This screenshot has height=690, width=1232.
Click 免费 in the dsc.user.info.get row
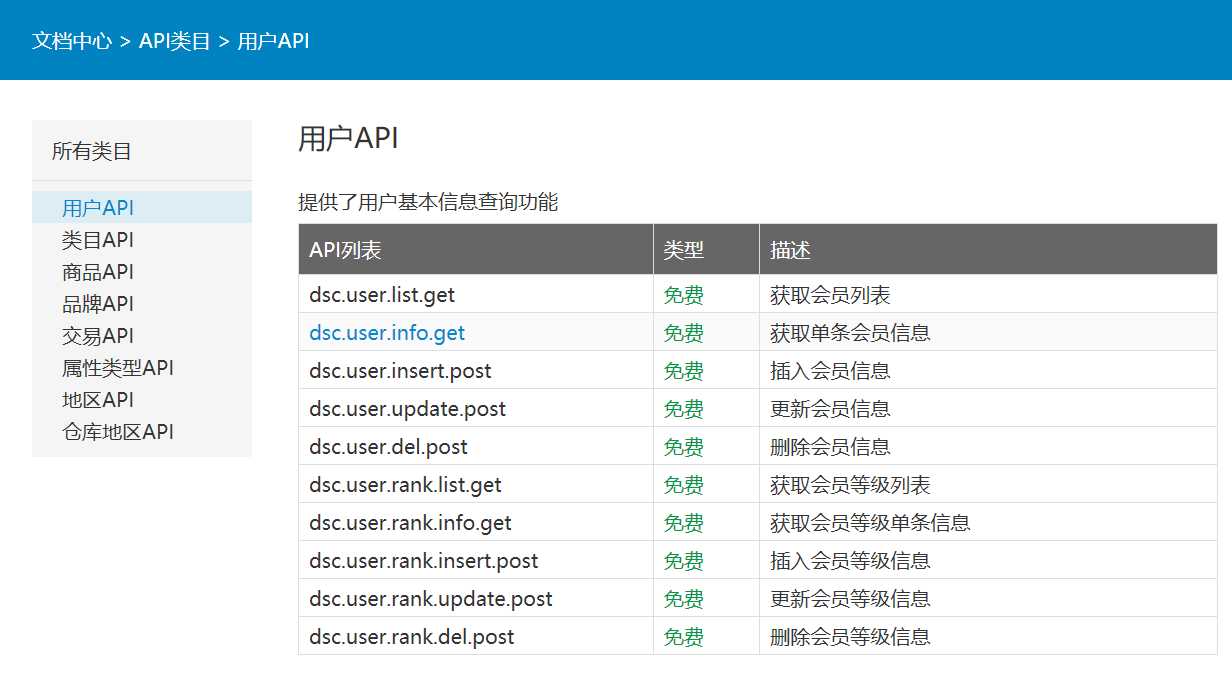point(684,333)
